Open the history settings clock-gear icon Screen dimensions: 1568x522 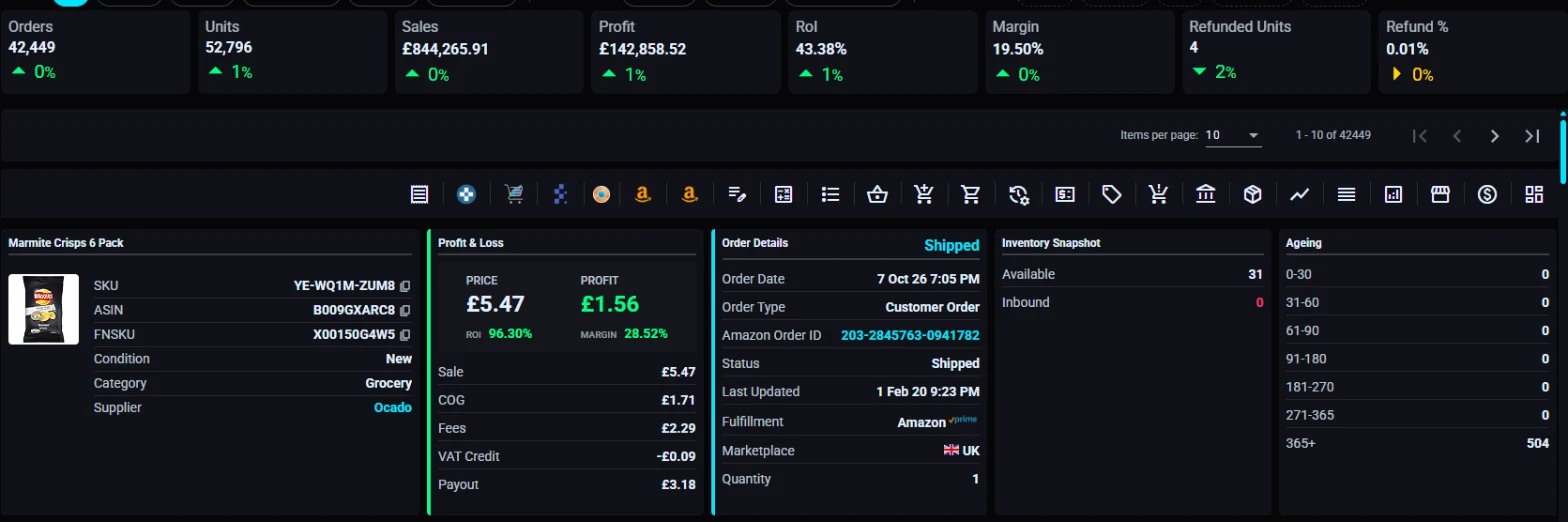(1019, 195)
